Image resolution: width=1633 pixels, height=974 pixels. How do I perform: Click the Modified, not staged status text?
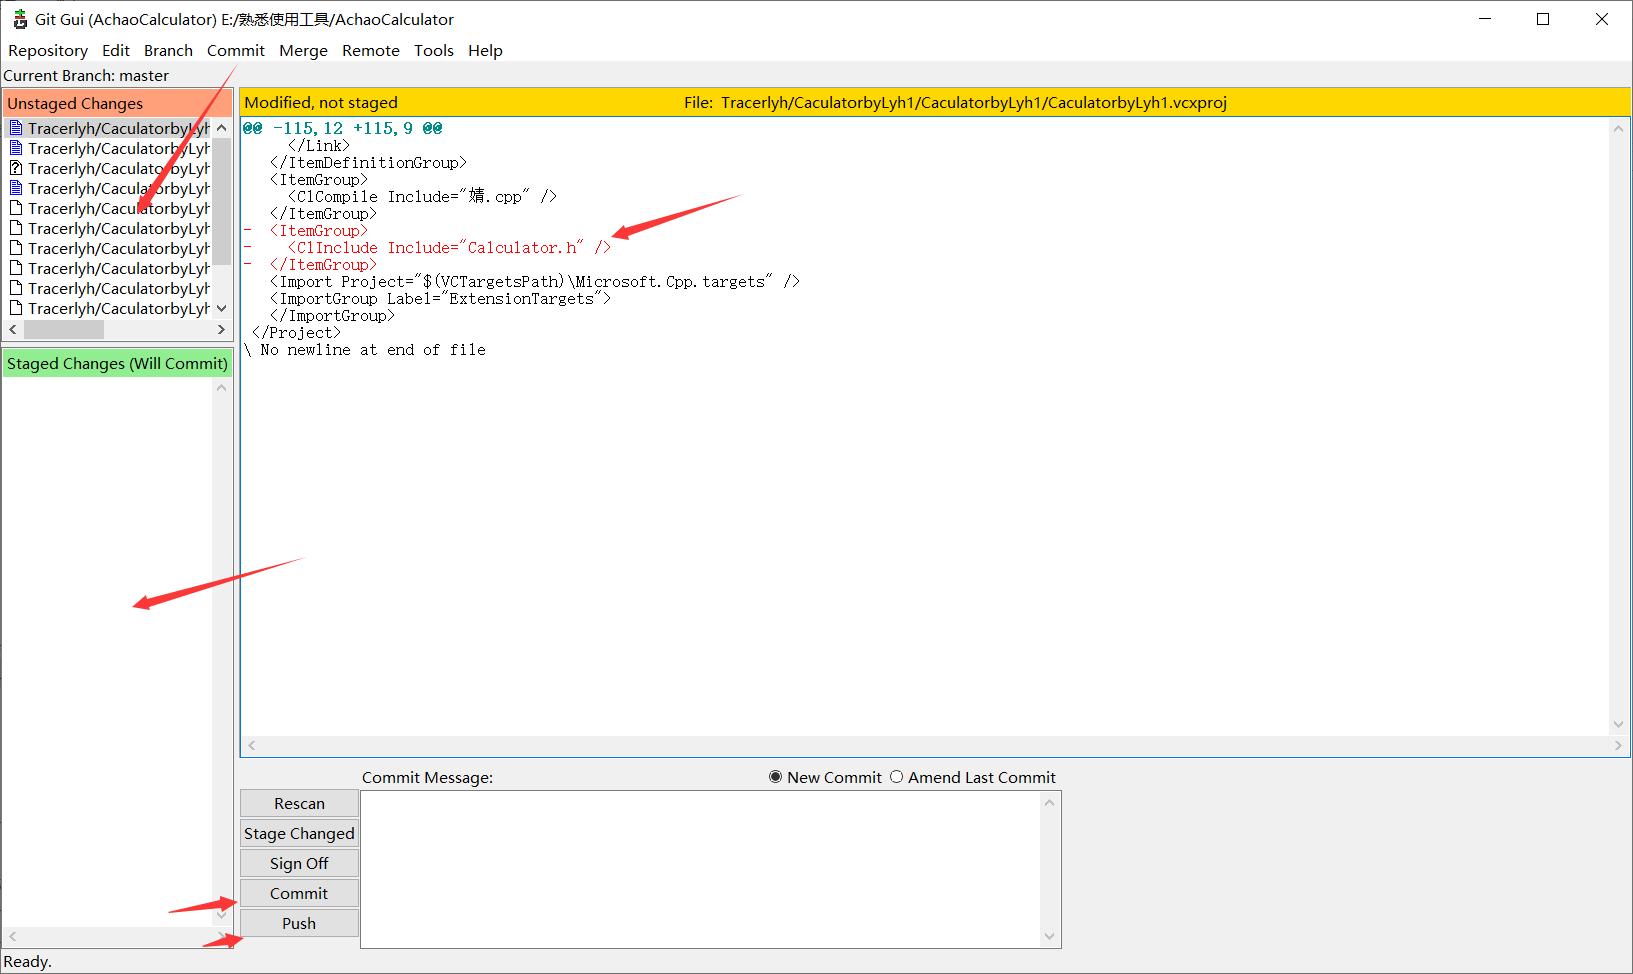[x=321, y=102]
